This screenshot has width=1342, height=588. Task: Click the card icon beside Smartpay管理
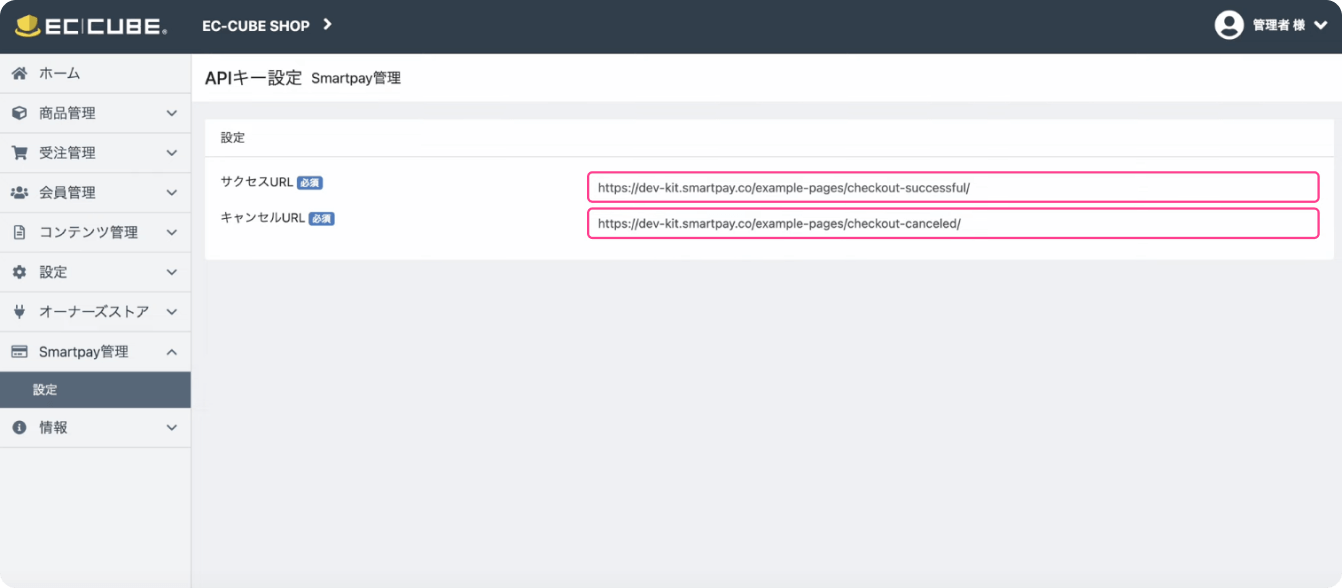tap(19, 352)
